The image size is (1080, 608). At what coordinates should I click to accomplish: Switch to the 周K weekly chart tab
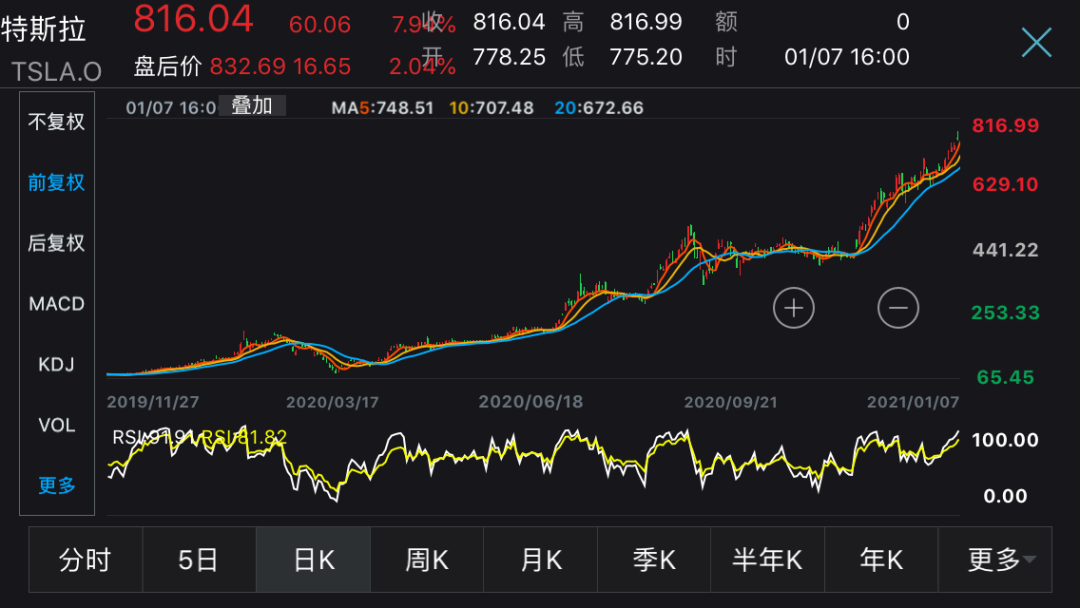[426, 560]
